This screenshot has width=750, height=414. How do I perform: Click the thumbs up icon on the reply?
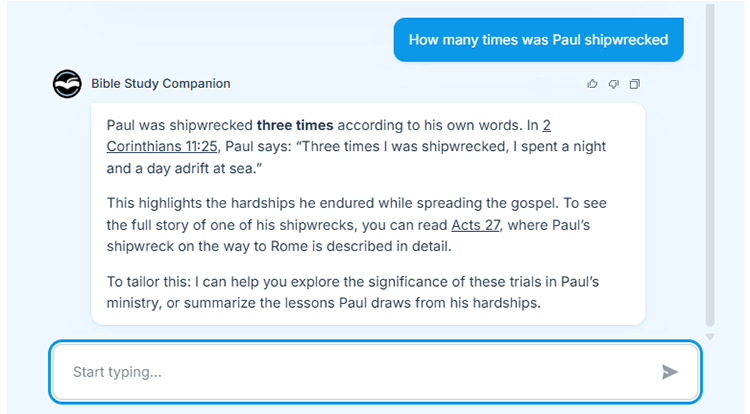tap(592, 84)
